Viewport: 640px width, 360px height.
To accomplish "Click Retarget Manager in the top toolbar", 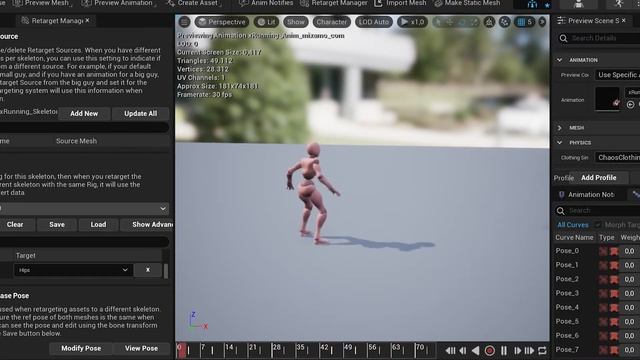I will coord(334,3).
